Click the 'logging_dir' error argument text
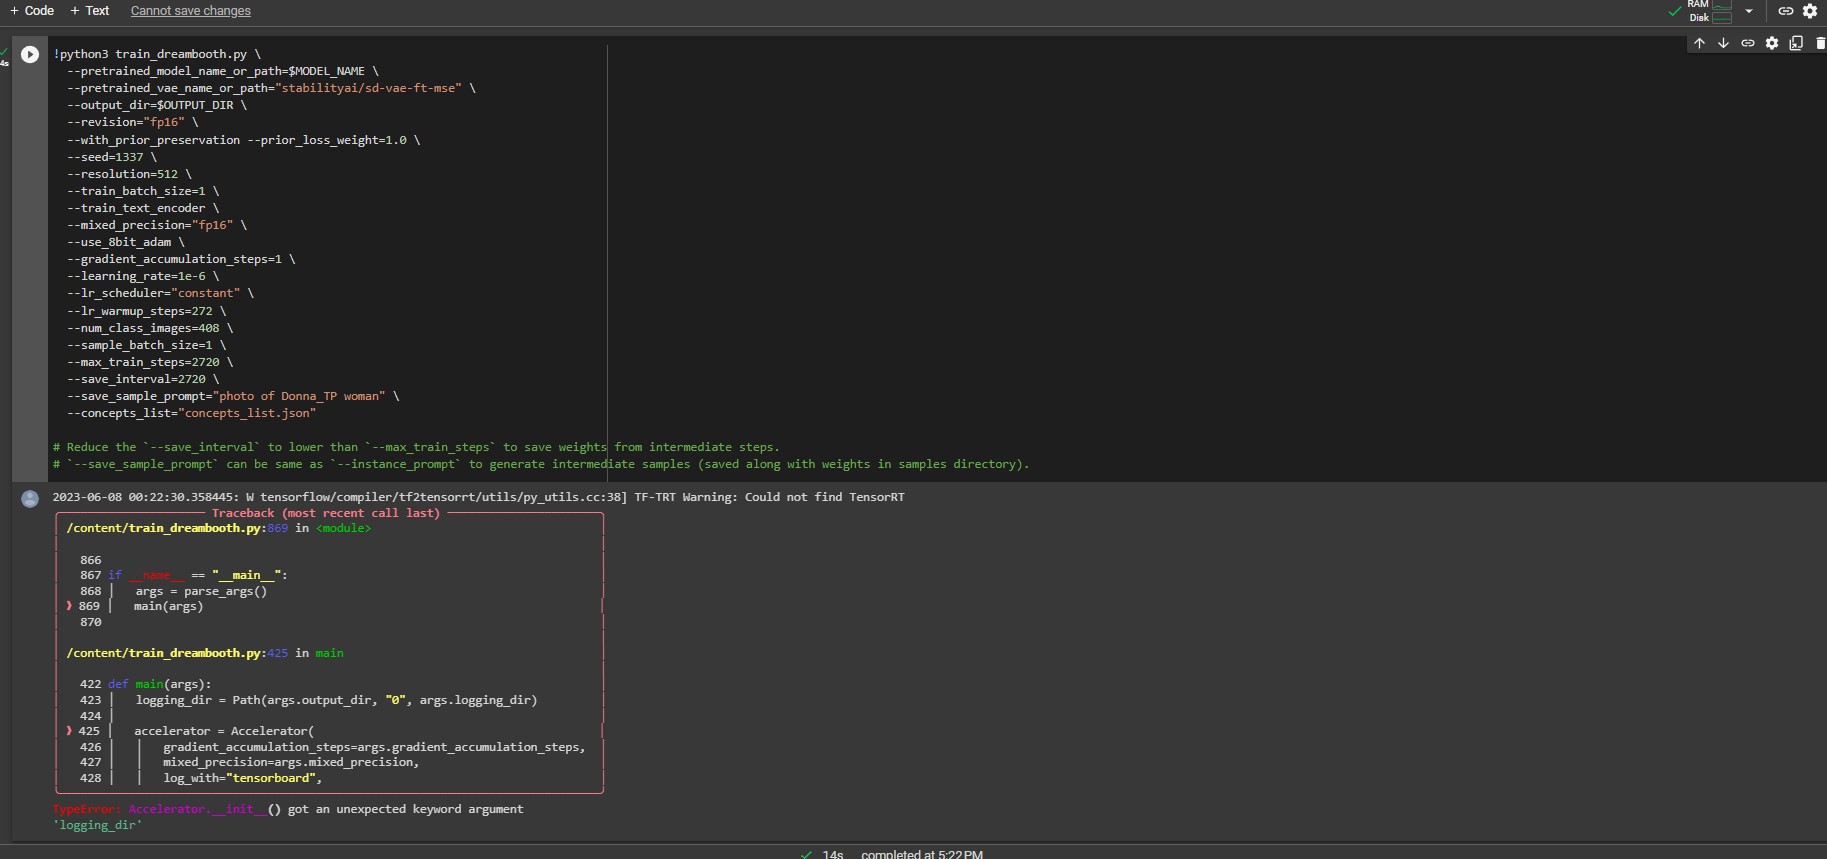 pyautogui.click(x=97, y=825)
